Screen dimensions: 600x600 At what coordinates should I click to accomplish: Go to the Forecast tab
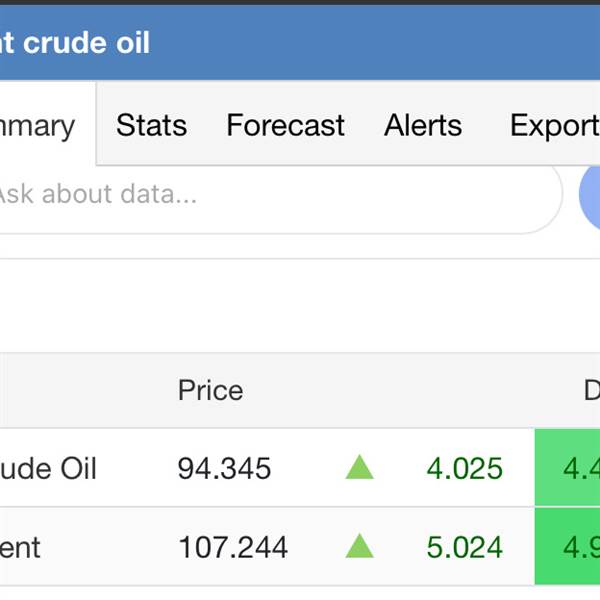(x=285, y=126)
